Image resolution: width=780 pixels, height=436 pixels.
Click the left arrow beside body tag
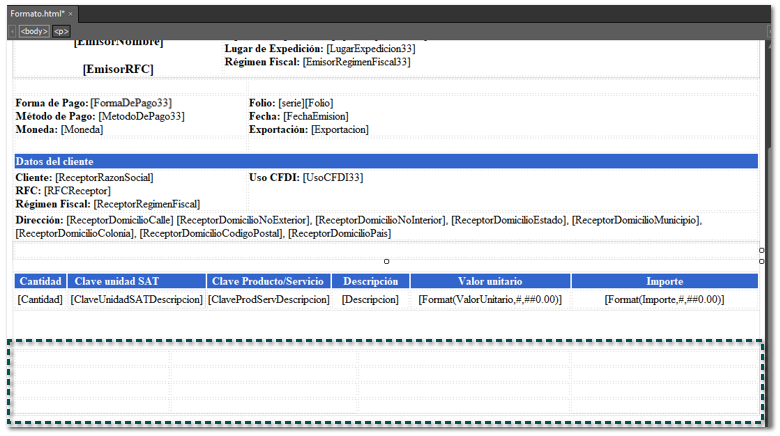(12, 31)
